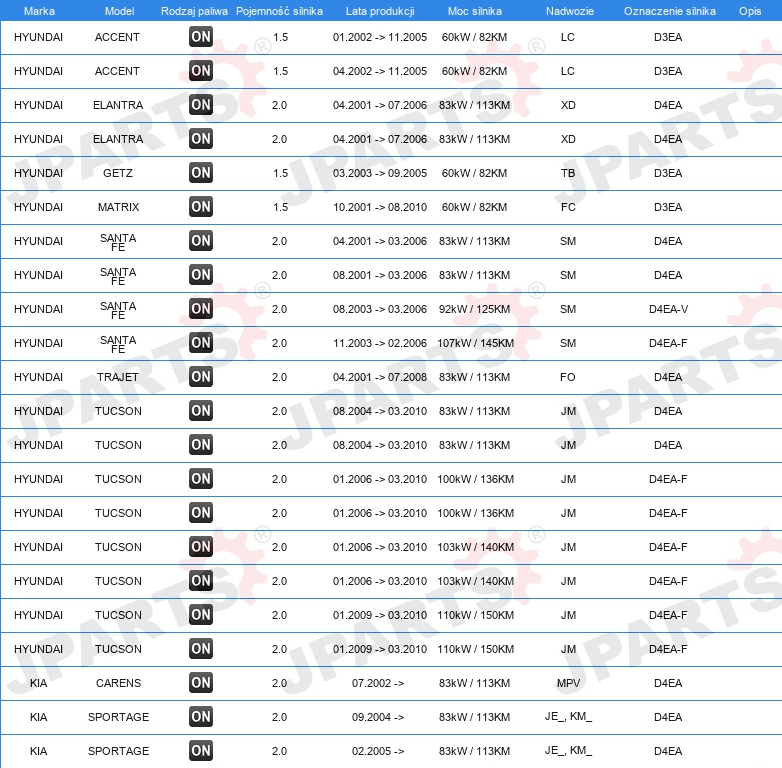Click Accent date range 04.2002 -> 11.2005
Image resolution: width=782 pixels, height=768 pixels.
tap(380, 71)
